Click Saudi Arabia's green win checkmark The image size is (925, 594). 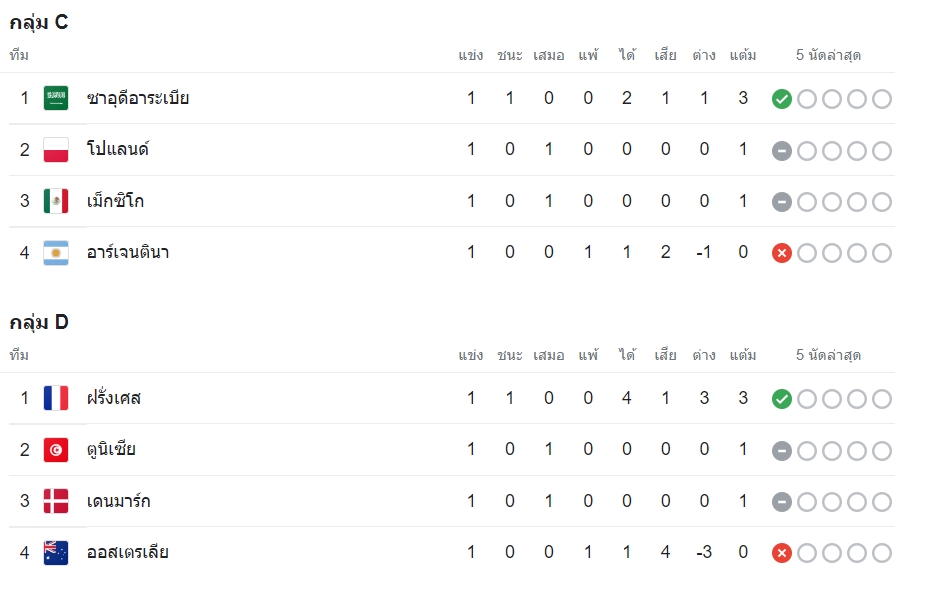coord(782,99)
